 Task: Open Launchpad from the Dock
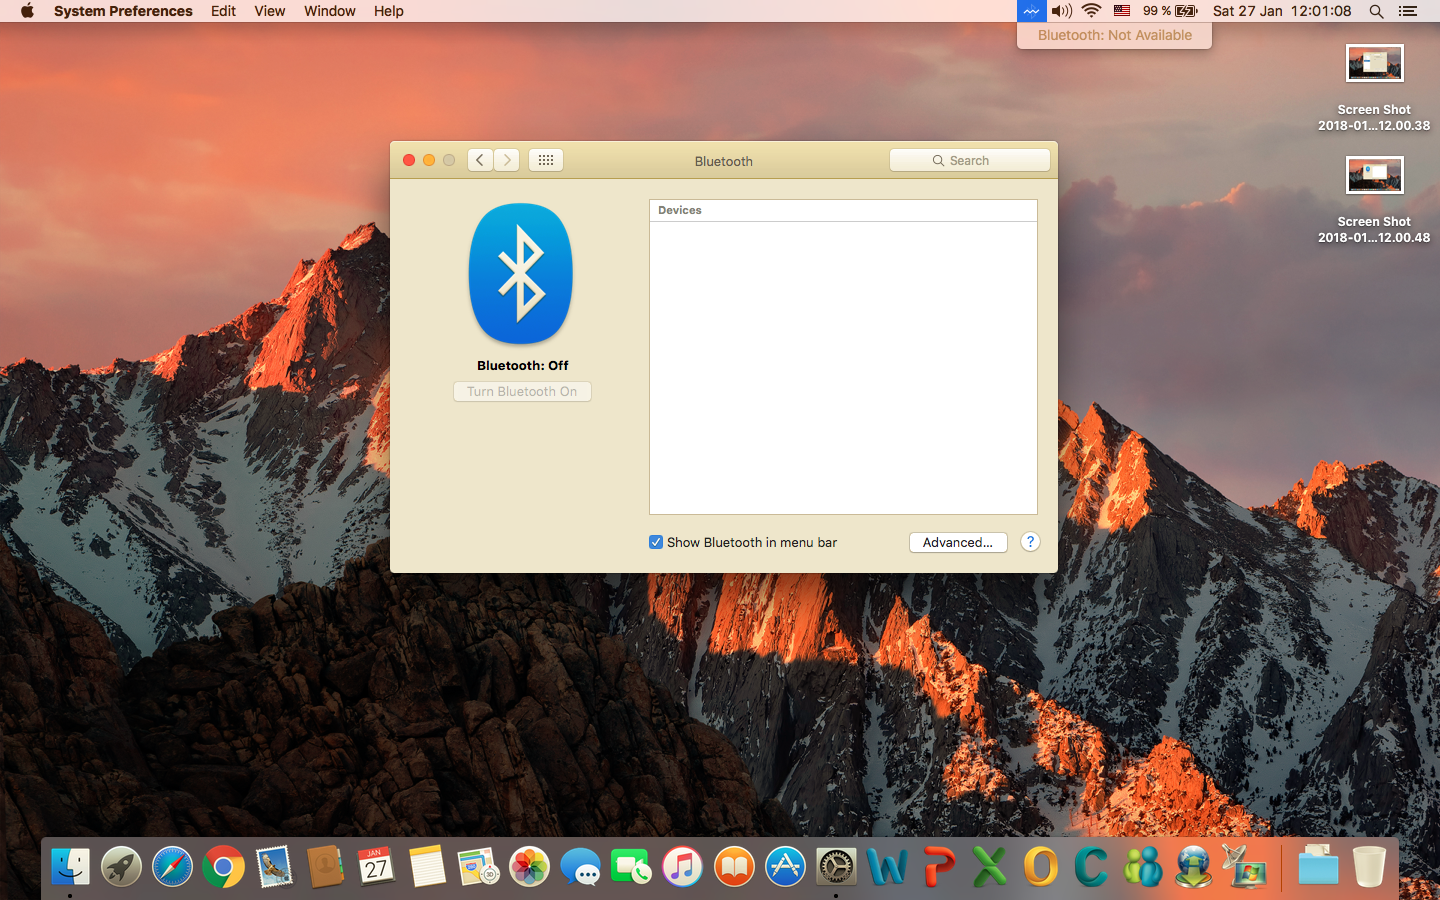pos(121,866)
